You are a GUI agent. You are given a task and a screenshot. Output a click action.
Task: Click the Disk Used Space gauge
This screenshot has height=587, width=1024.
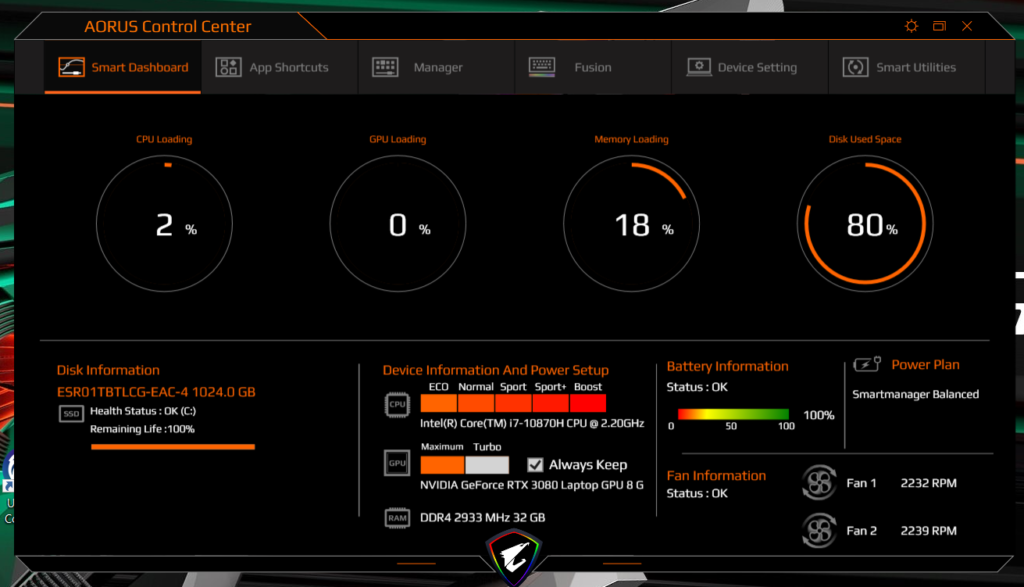coord(865,223)
